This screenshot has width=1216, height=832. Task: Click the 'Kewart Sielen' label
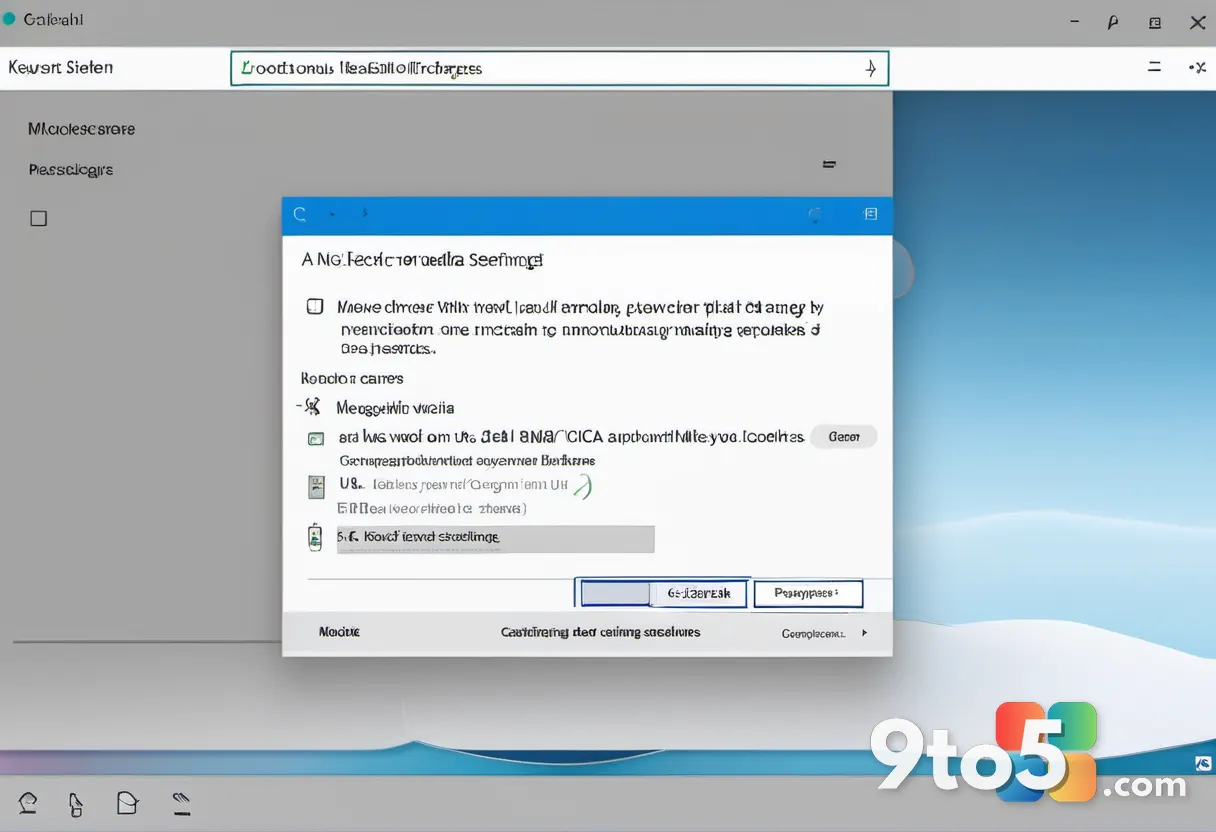coord(61,67)
